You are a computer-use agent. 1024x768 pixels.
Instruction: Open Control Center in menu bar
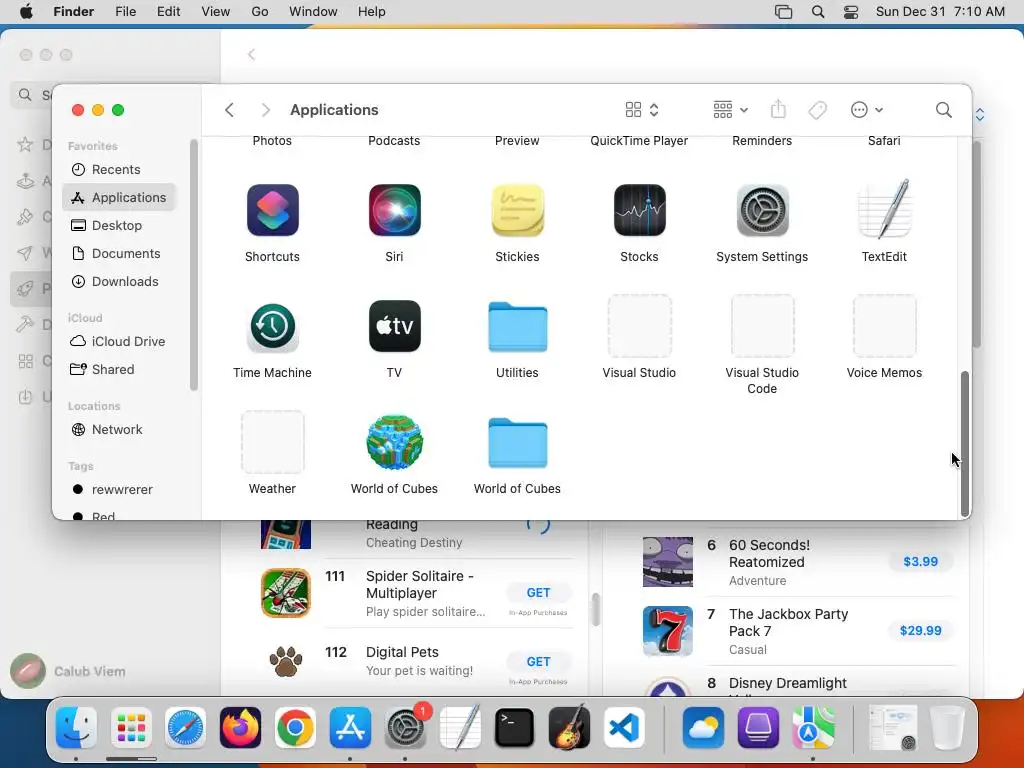click(x=850, y=12)
